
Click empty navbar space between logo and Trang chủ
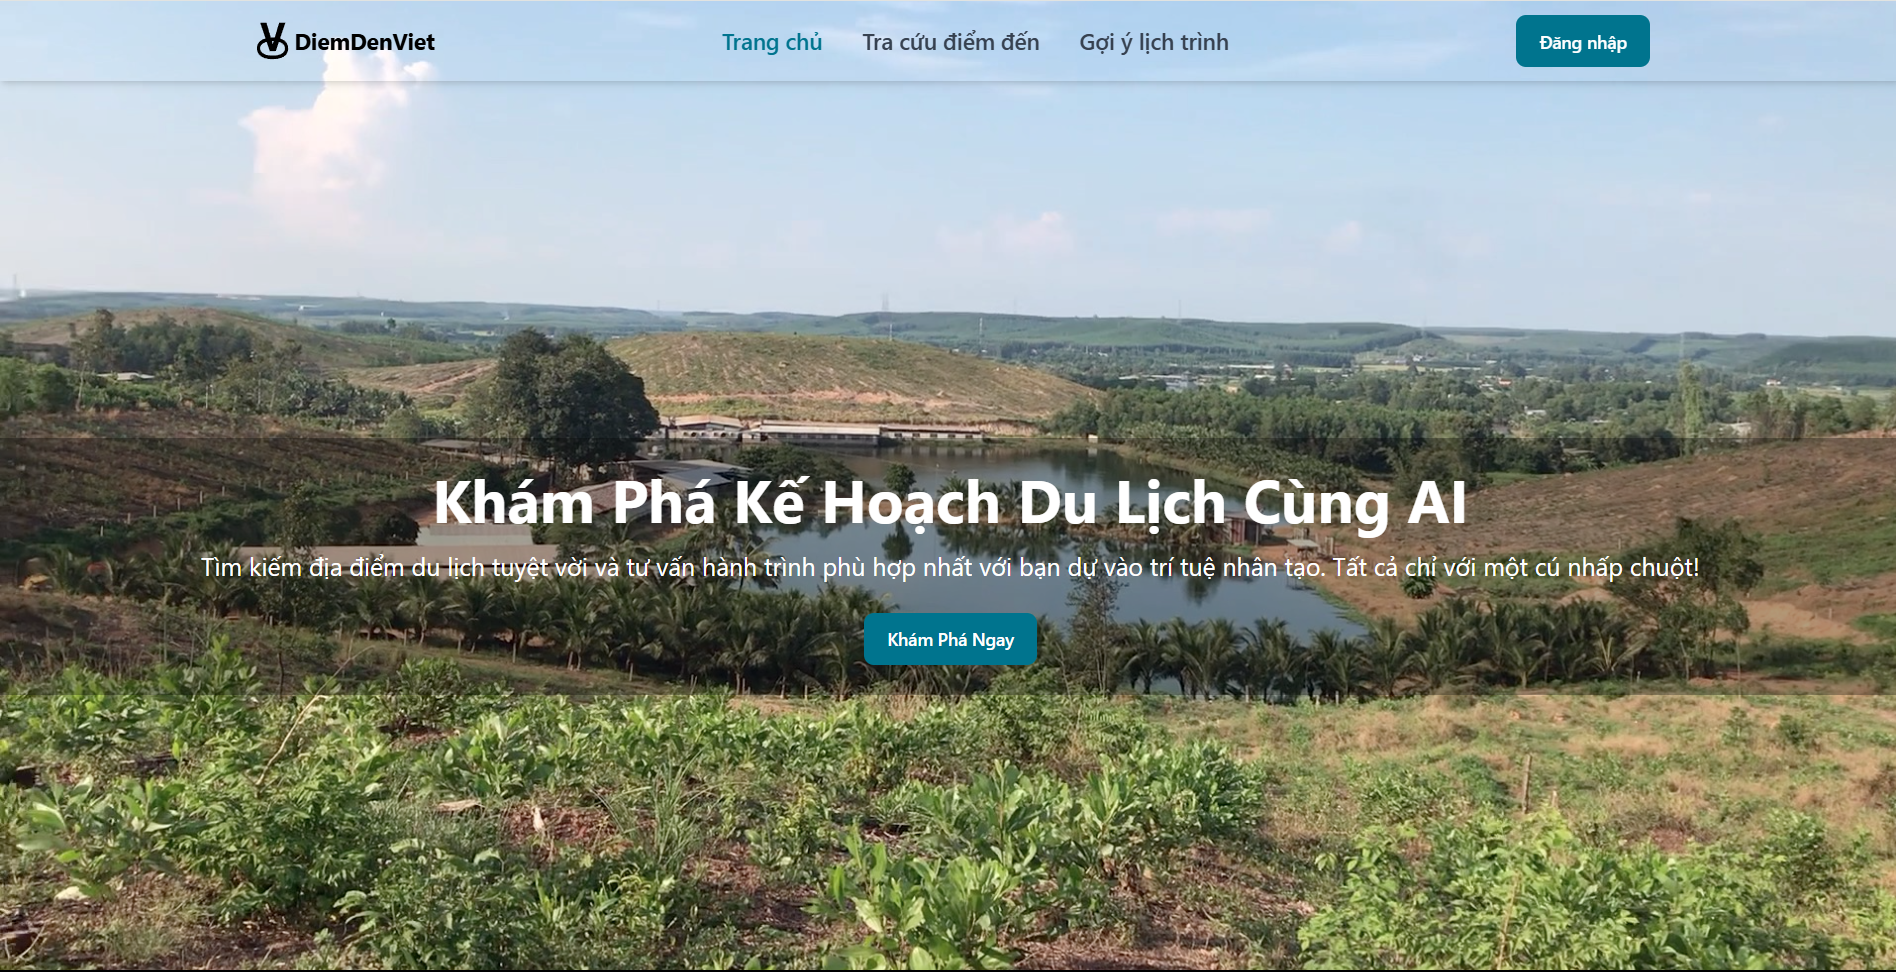(x=578, y=42)
